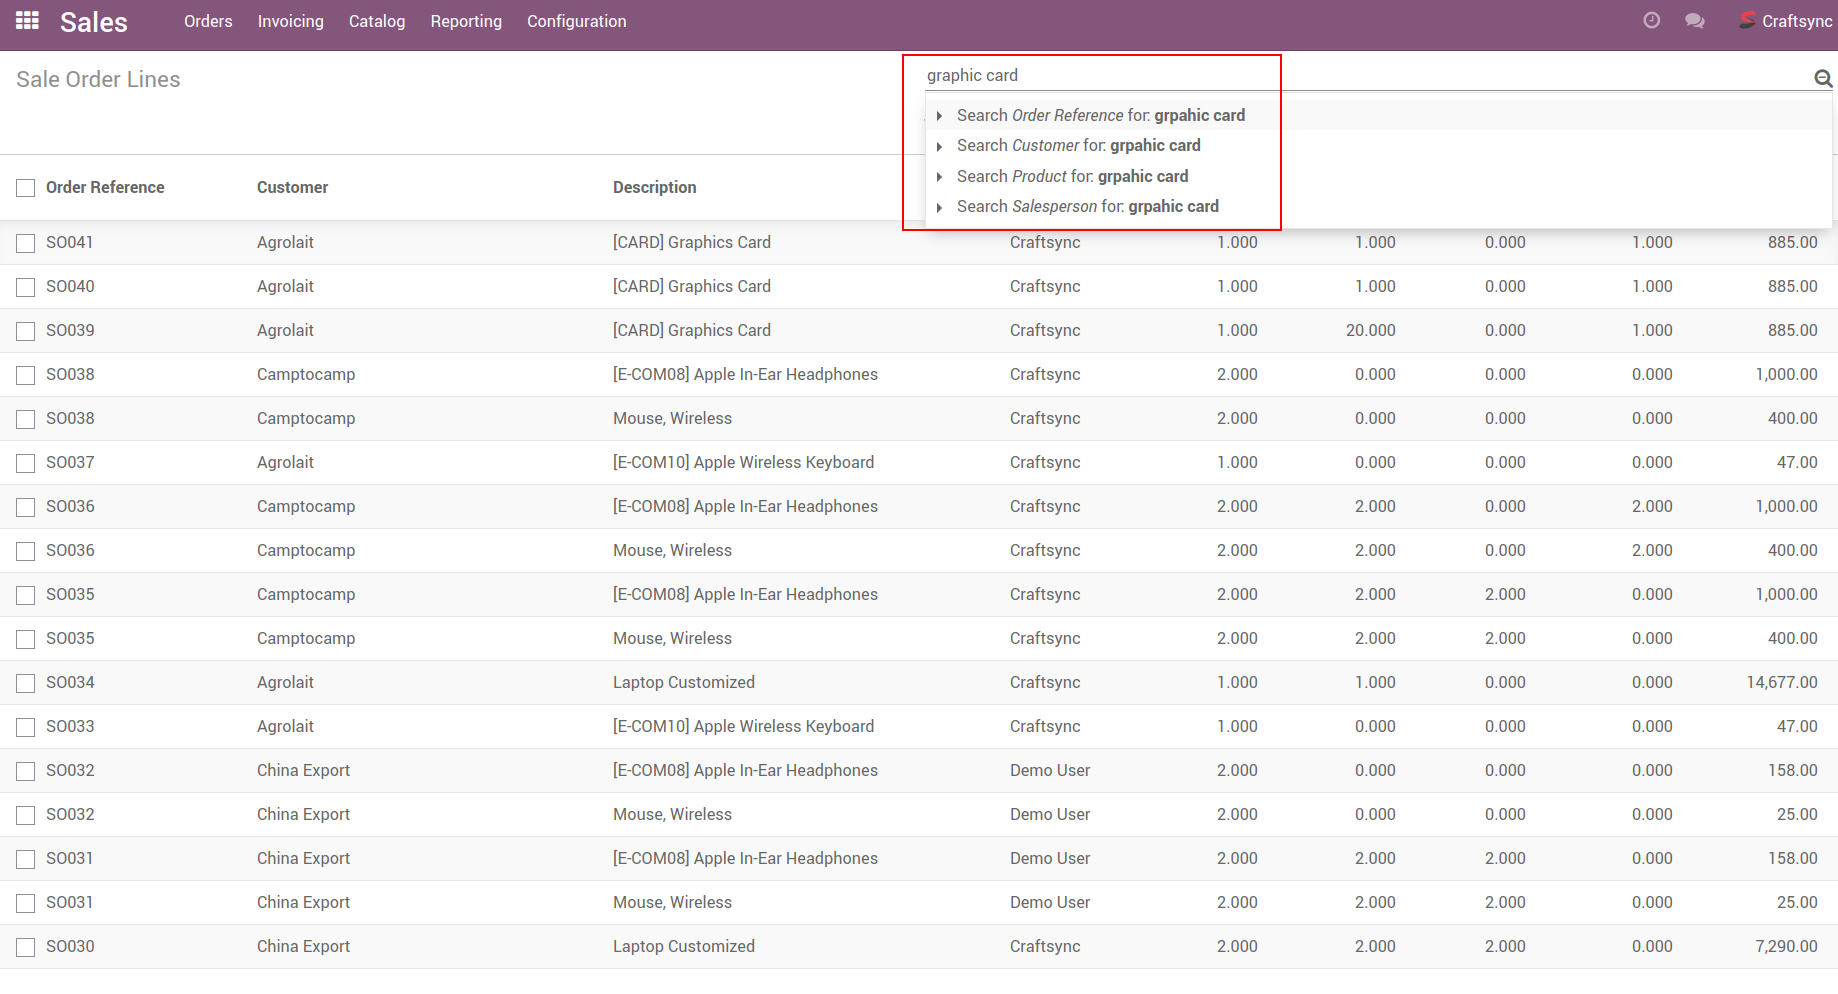Expand the Search Salesperson suggestion arrow

coord(939,207)
